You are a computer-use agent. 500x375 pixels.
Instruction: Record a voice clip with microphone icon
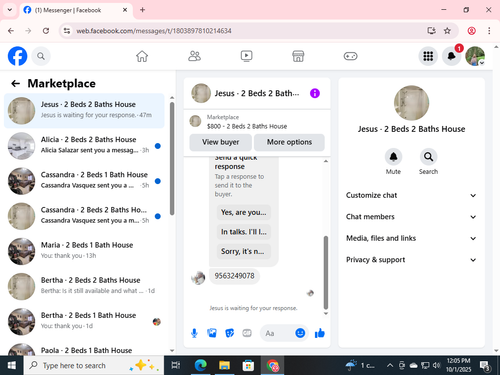[194, 333]
